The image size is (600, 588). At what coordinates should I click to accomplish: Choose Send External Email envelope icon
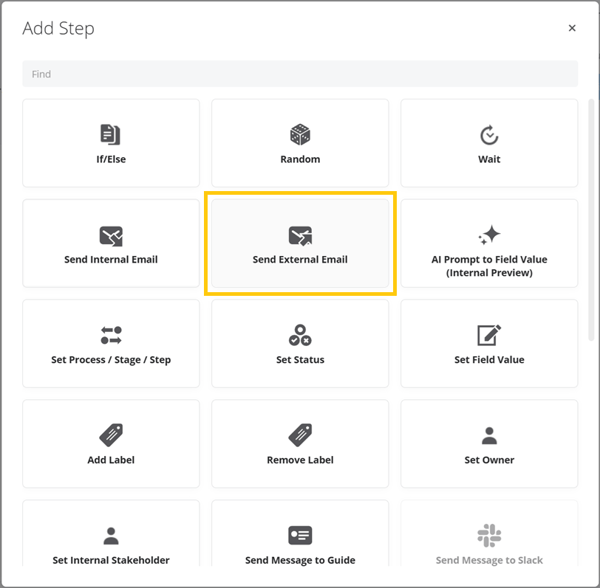point(300,236)
